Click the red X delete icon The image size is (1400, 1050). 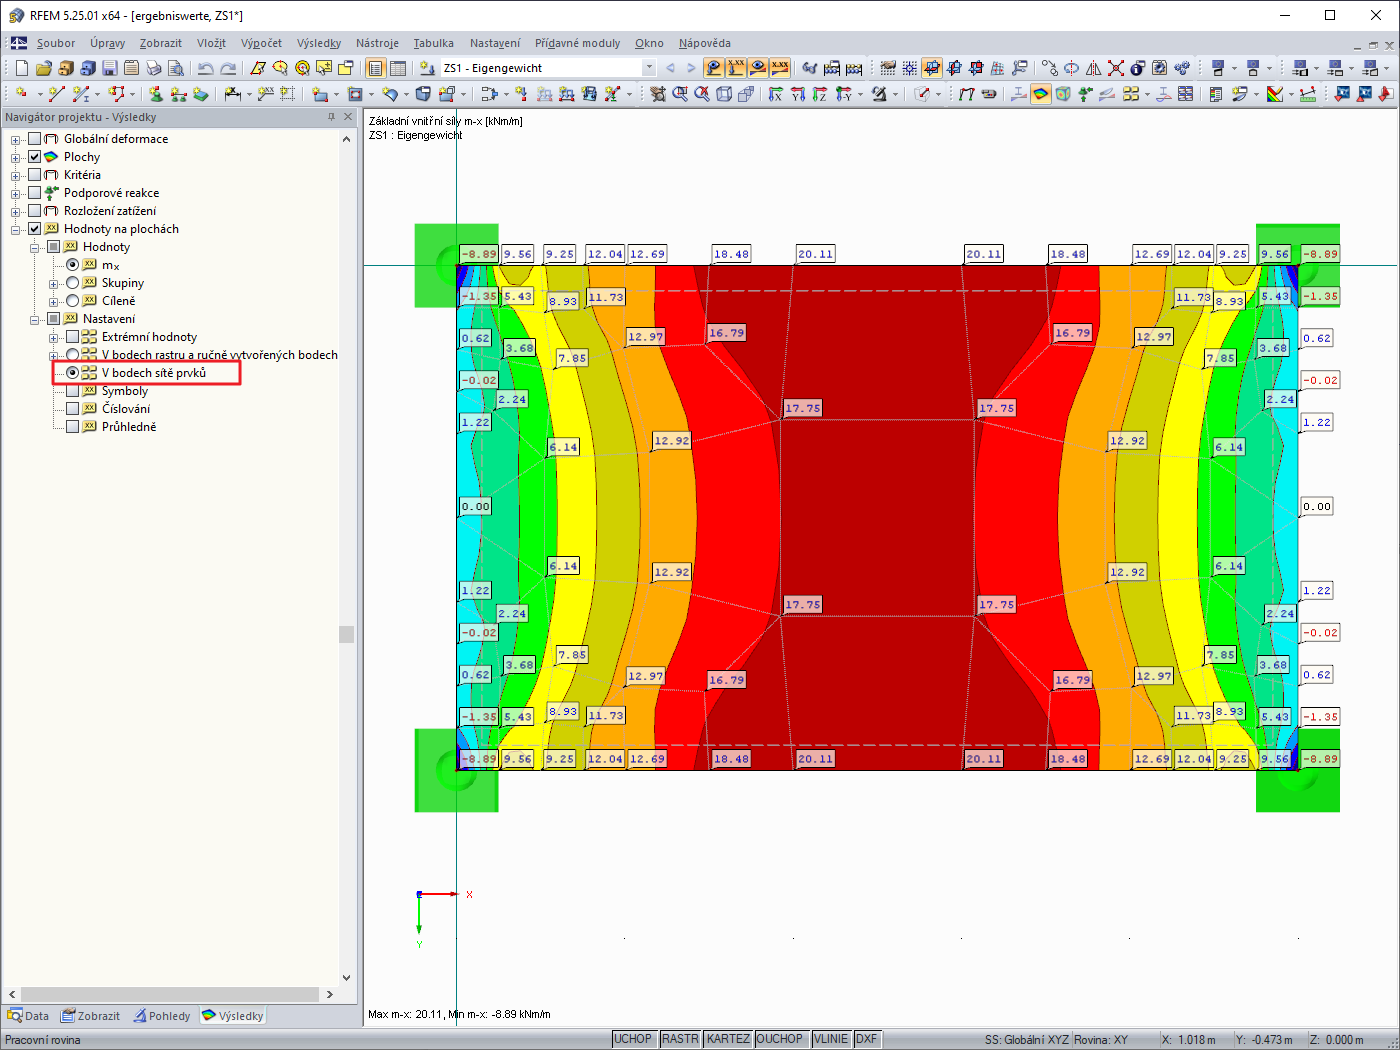1116,68
